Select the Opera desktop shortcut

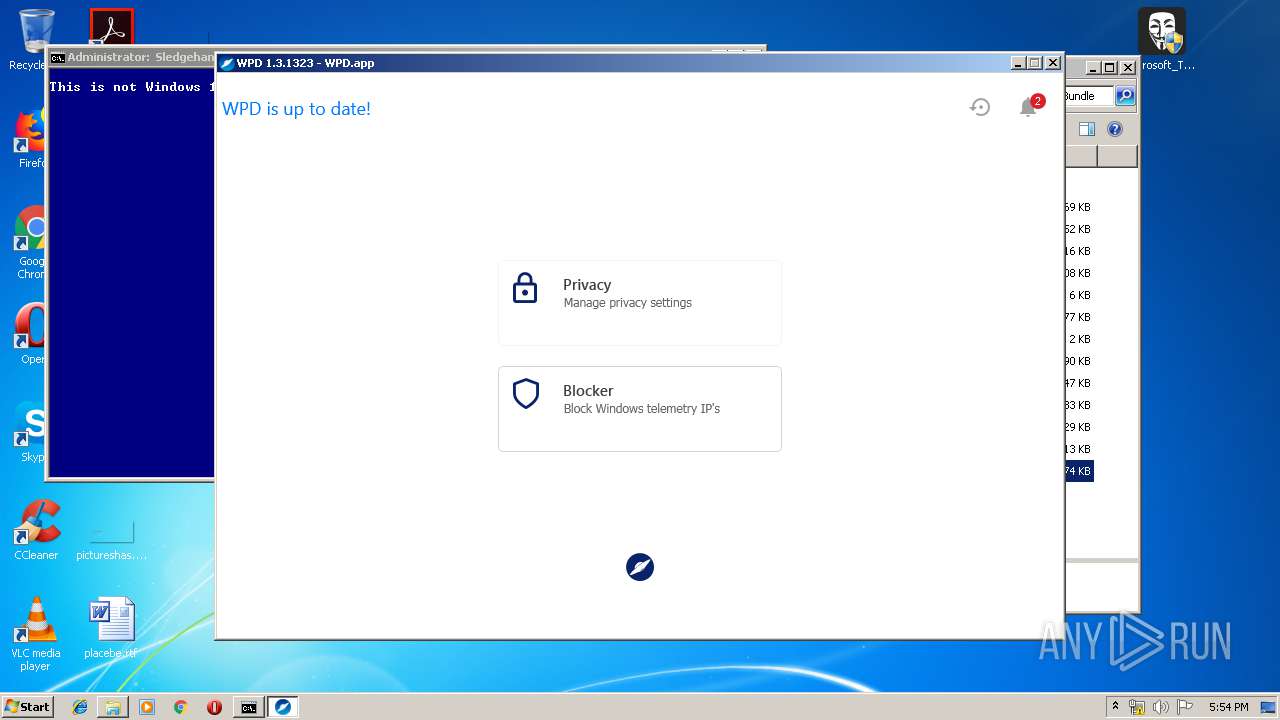coord(30,333)
